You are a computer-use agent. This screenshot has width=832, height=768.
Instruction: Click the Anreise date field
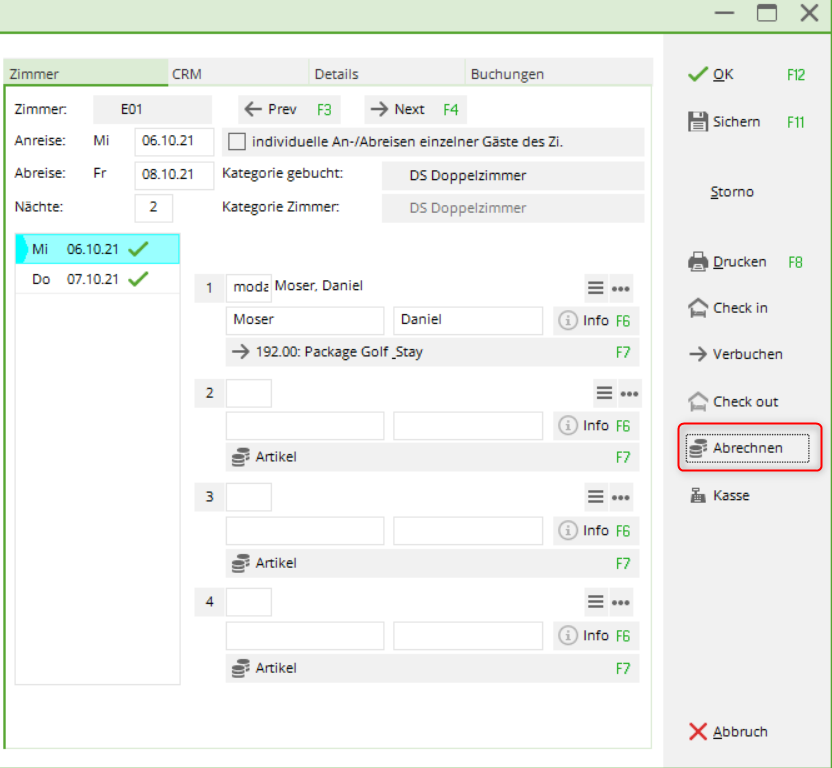pos(173,142)
